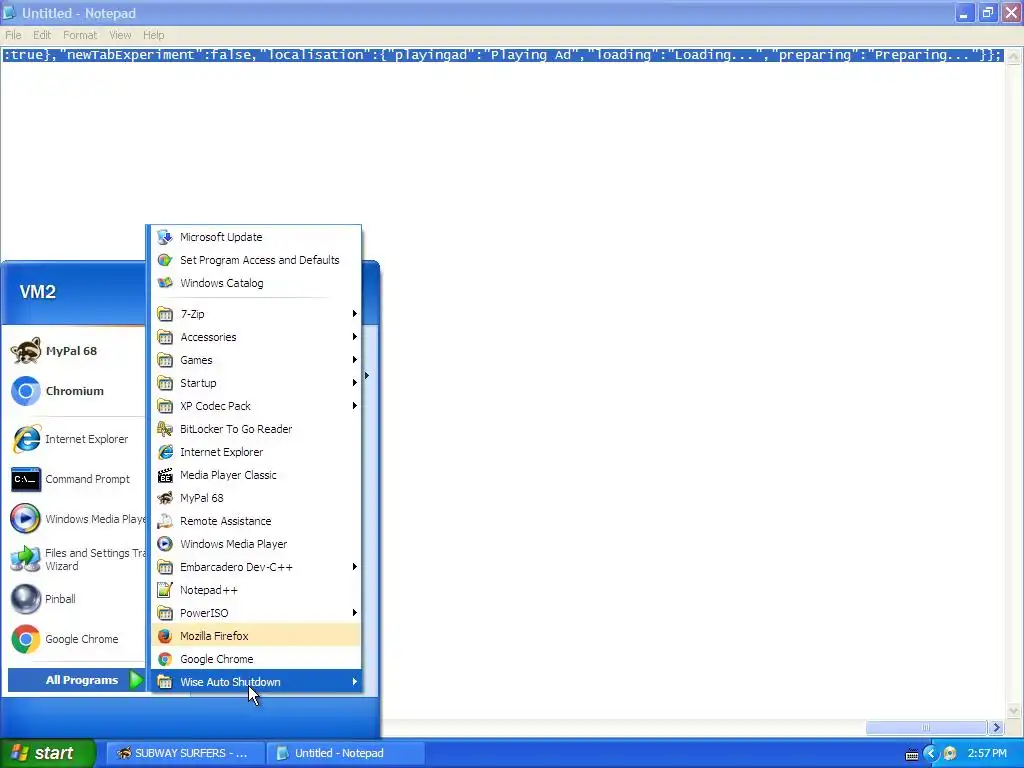Expand the Wise Auto Shutdown submenu arrow
Screen dimensions: 1024x768
355,682
